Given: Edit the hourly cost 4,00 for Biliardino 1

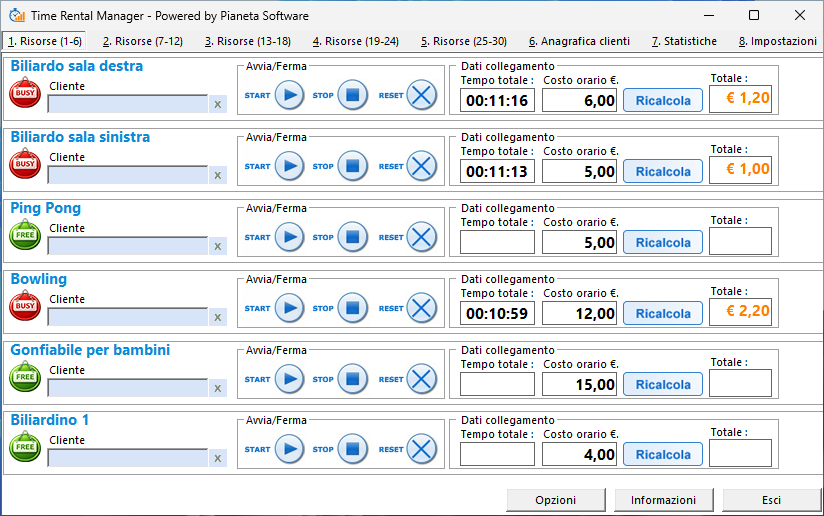Looking at the screenshot, I should point(579,455).
